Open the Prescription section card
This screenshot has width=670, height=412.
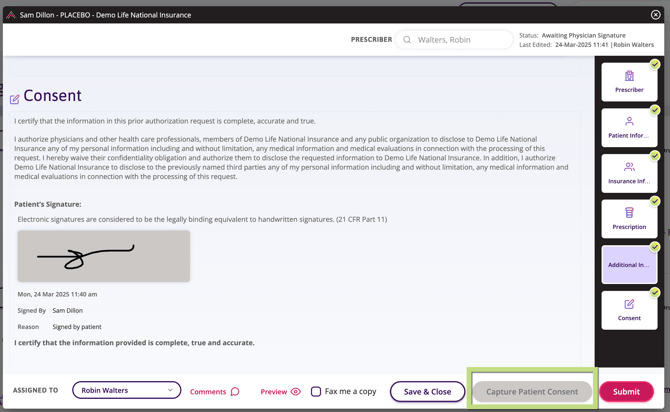click(x=629, y=219)
